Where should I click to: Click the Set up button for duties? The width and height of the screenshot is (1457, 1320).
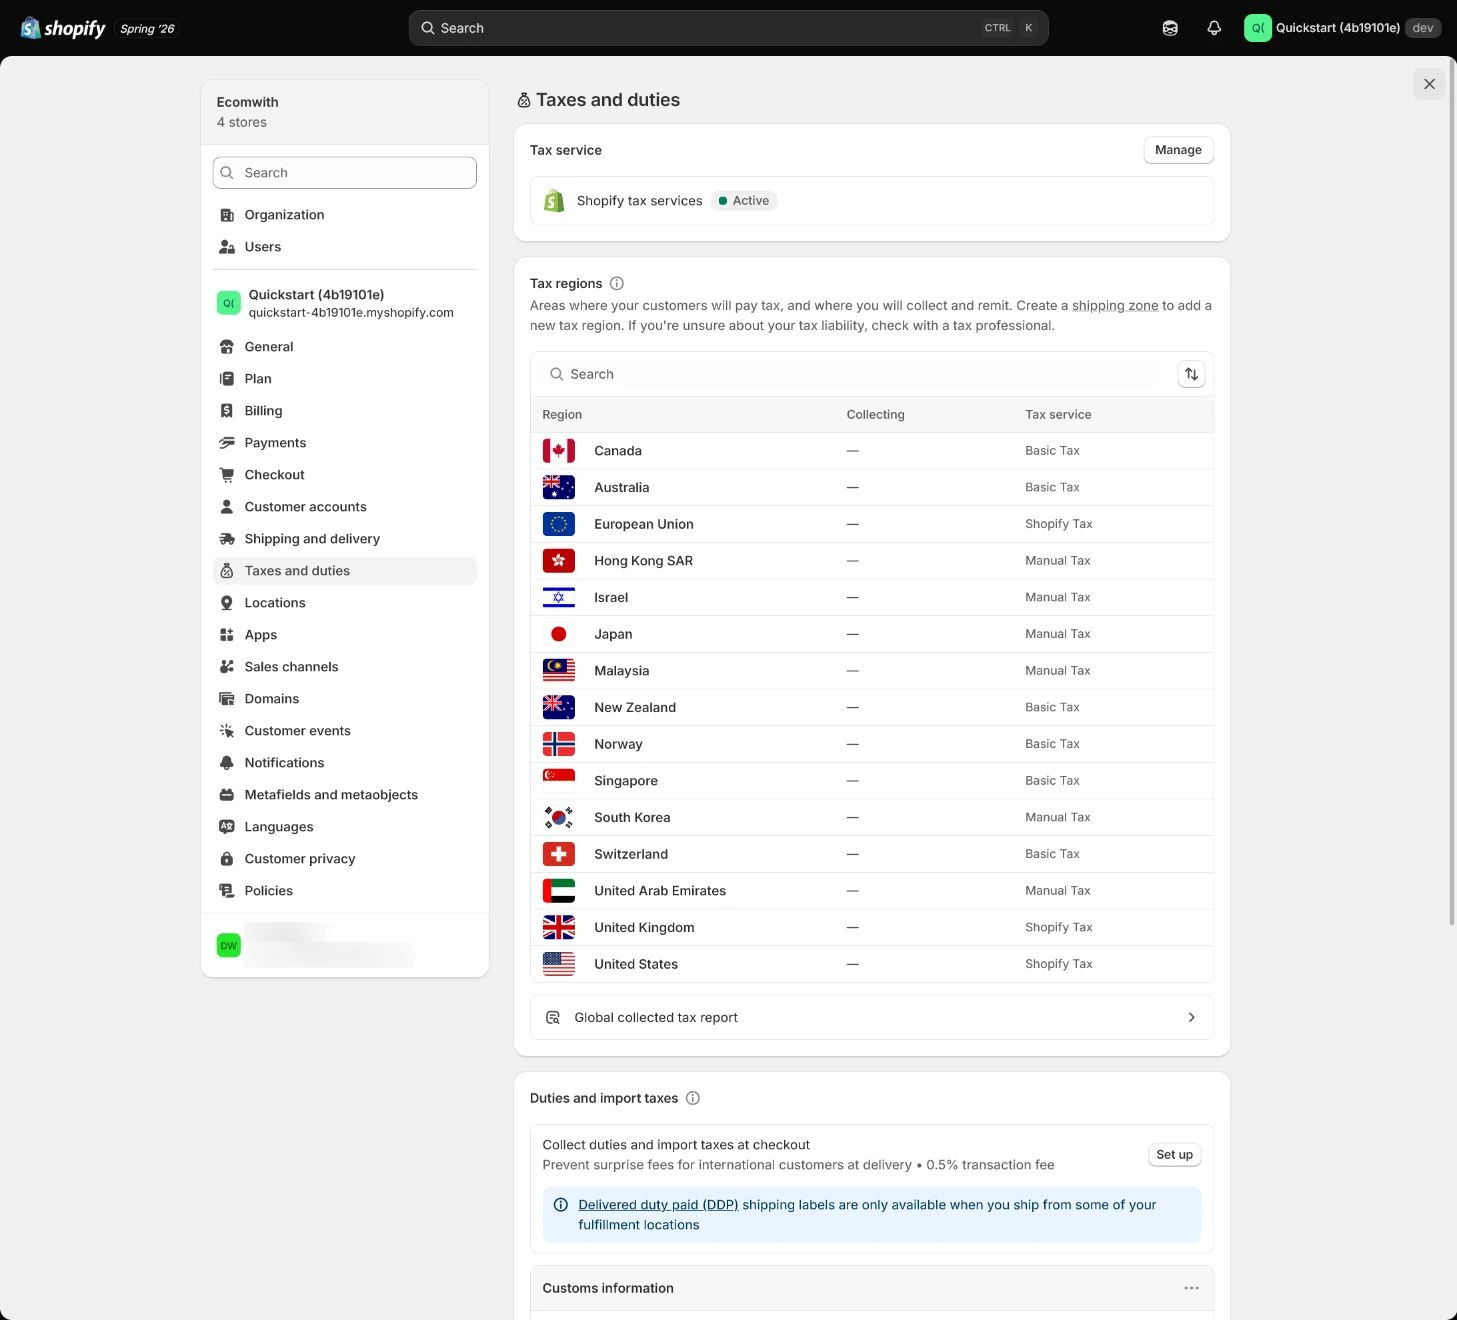[x=1174, y=1155]
